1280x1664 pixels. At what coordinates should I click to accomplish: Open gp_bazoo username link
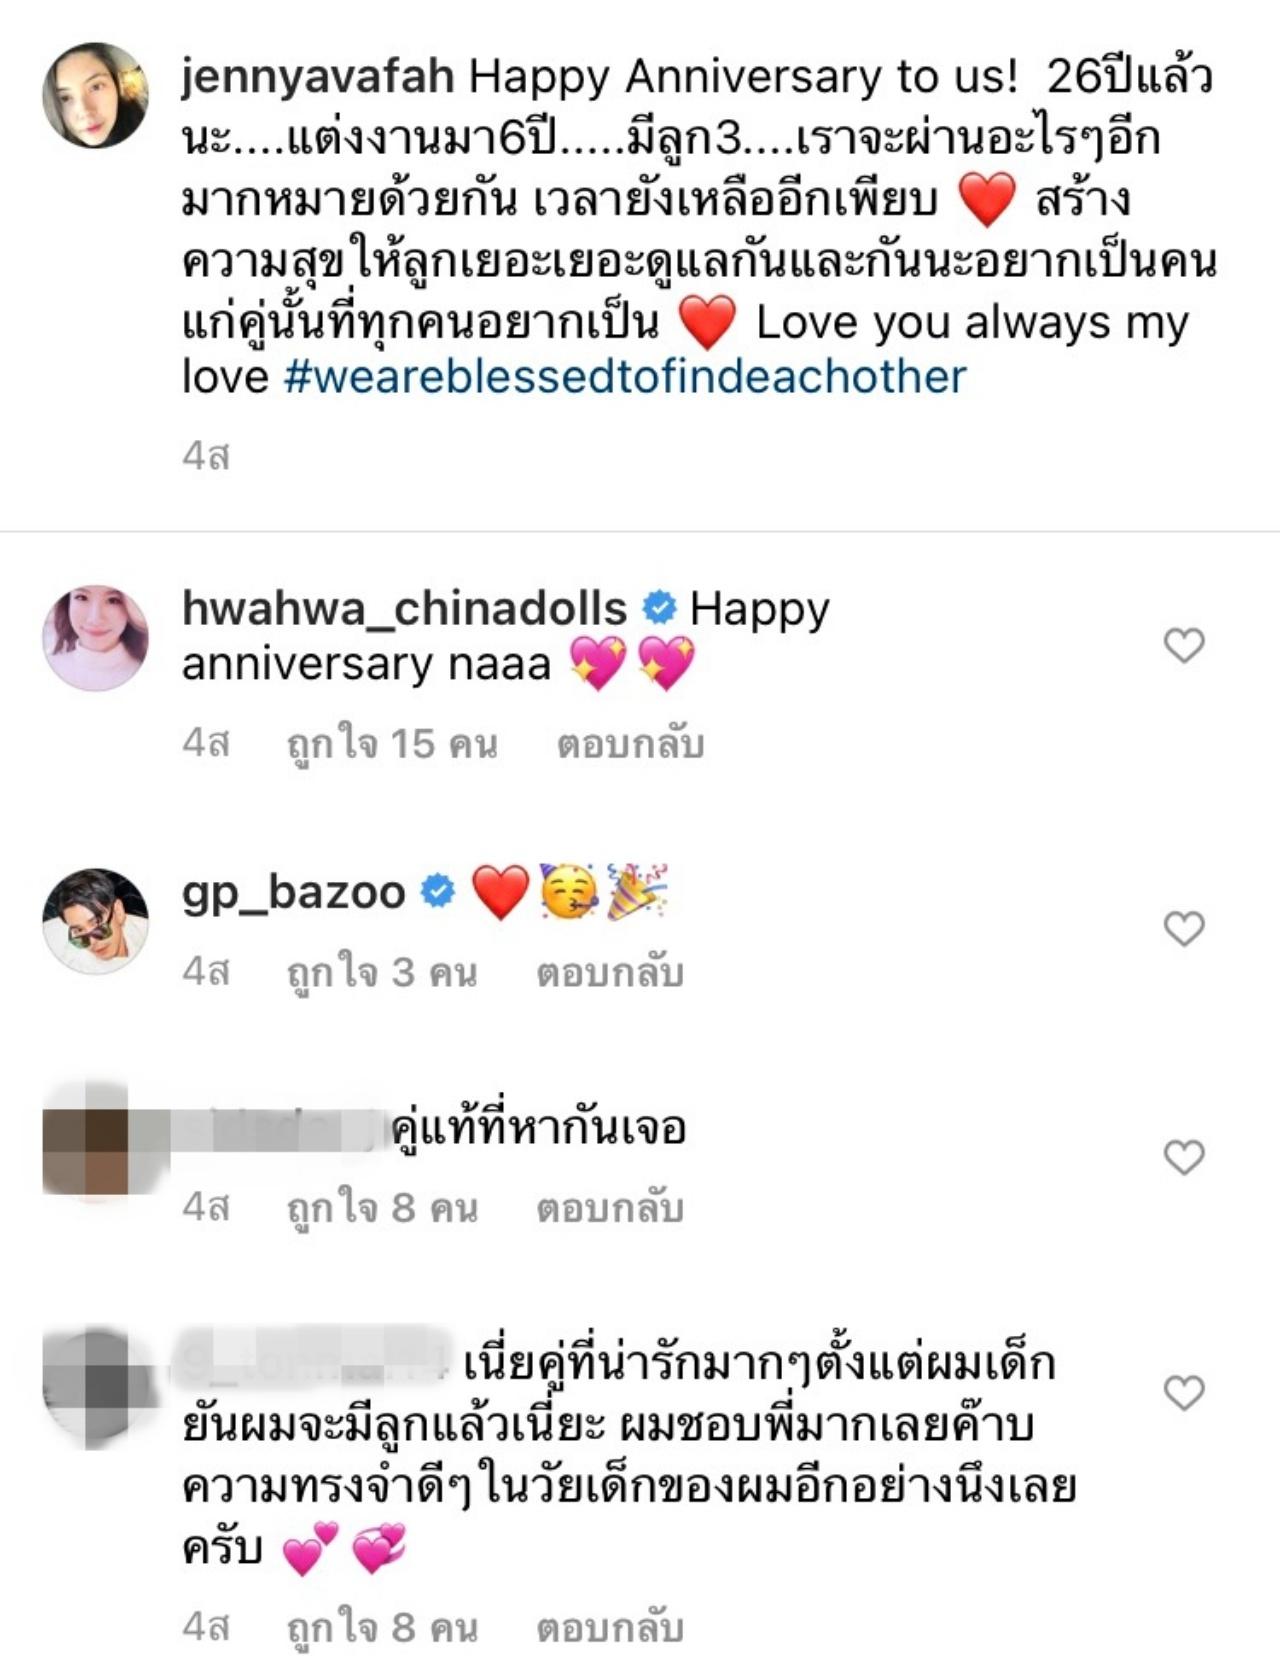pos(293,892)
